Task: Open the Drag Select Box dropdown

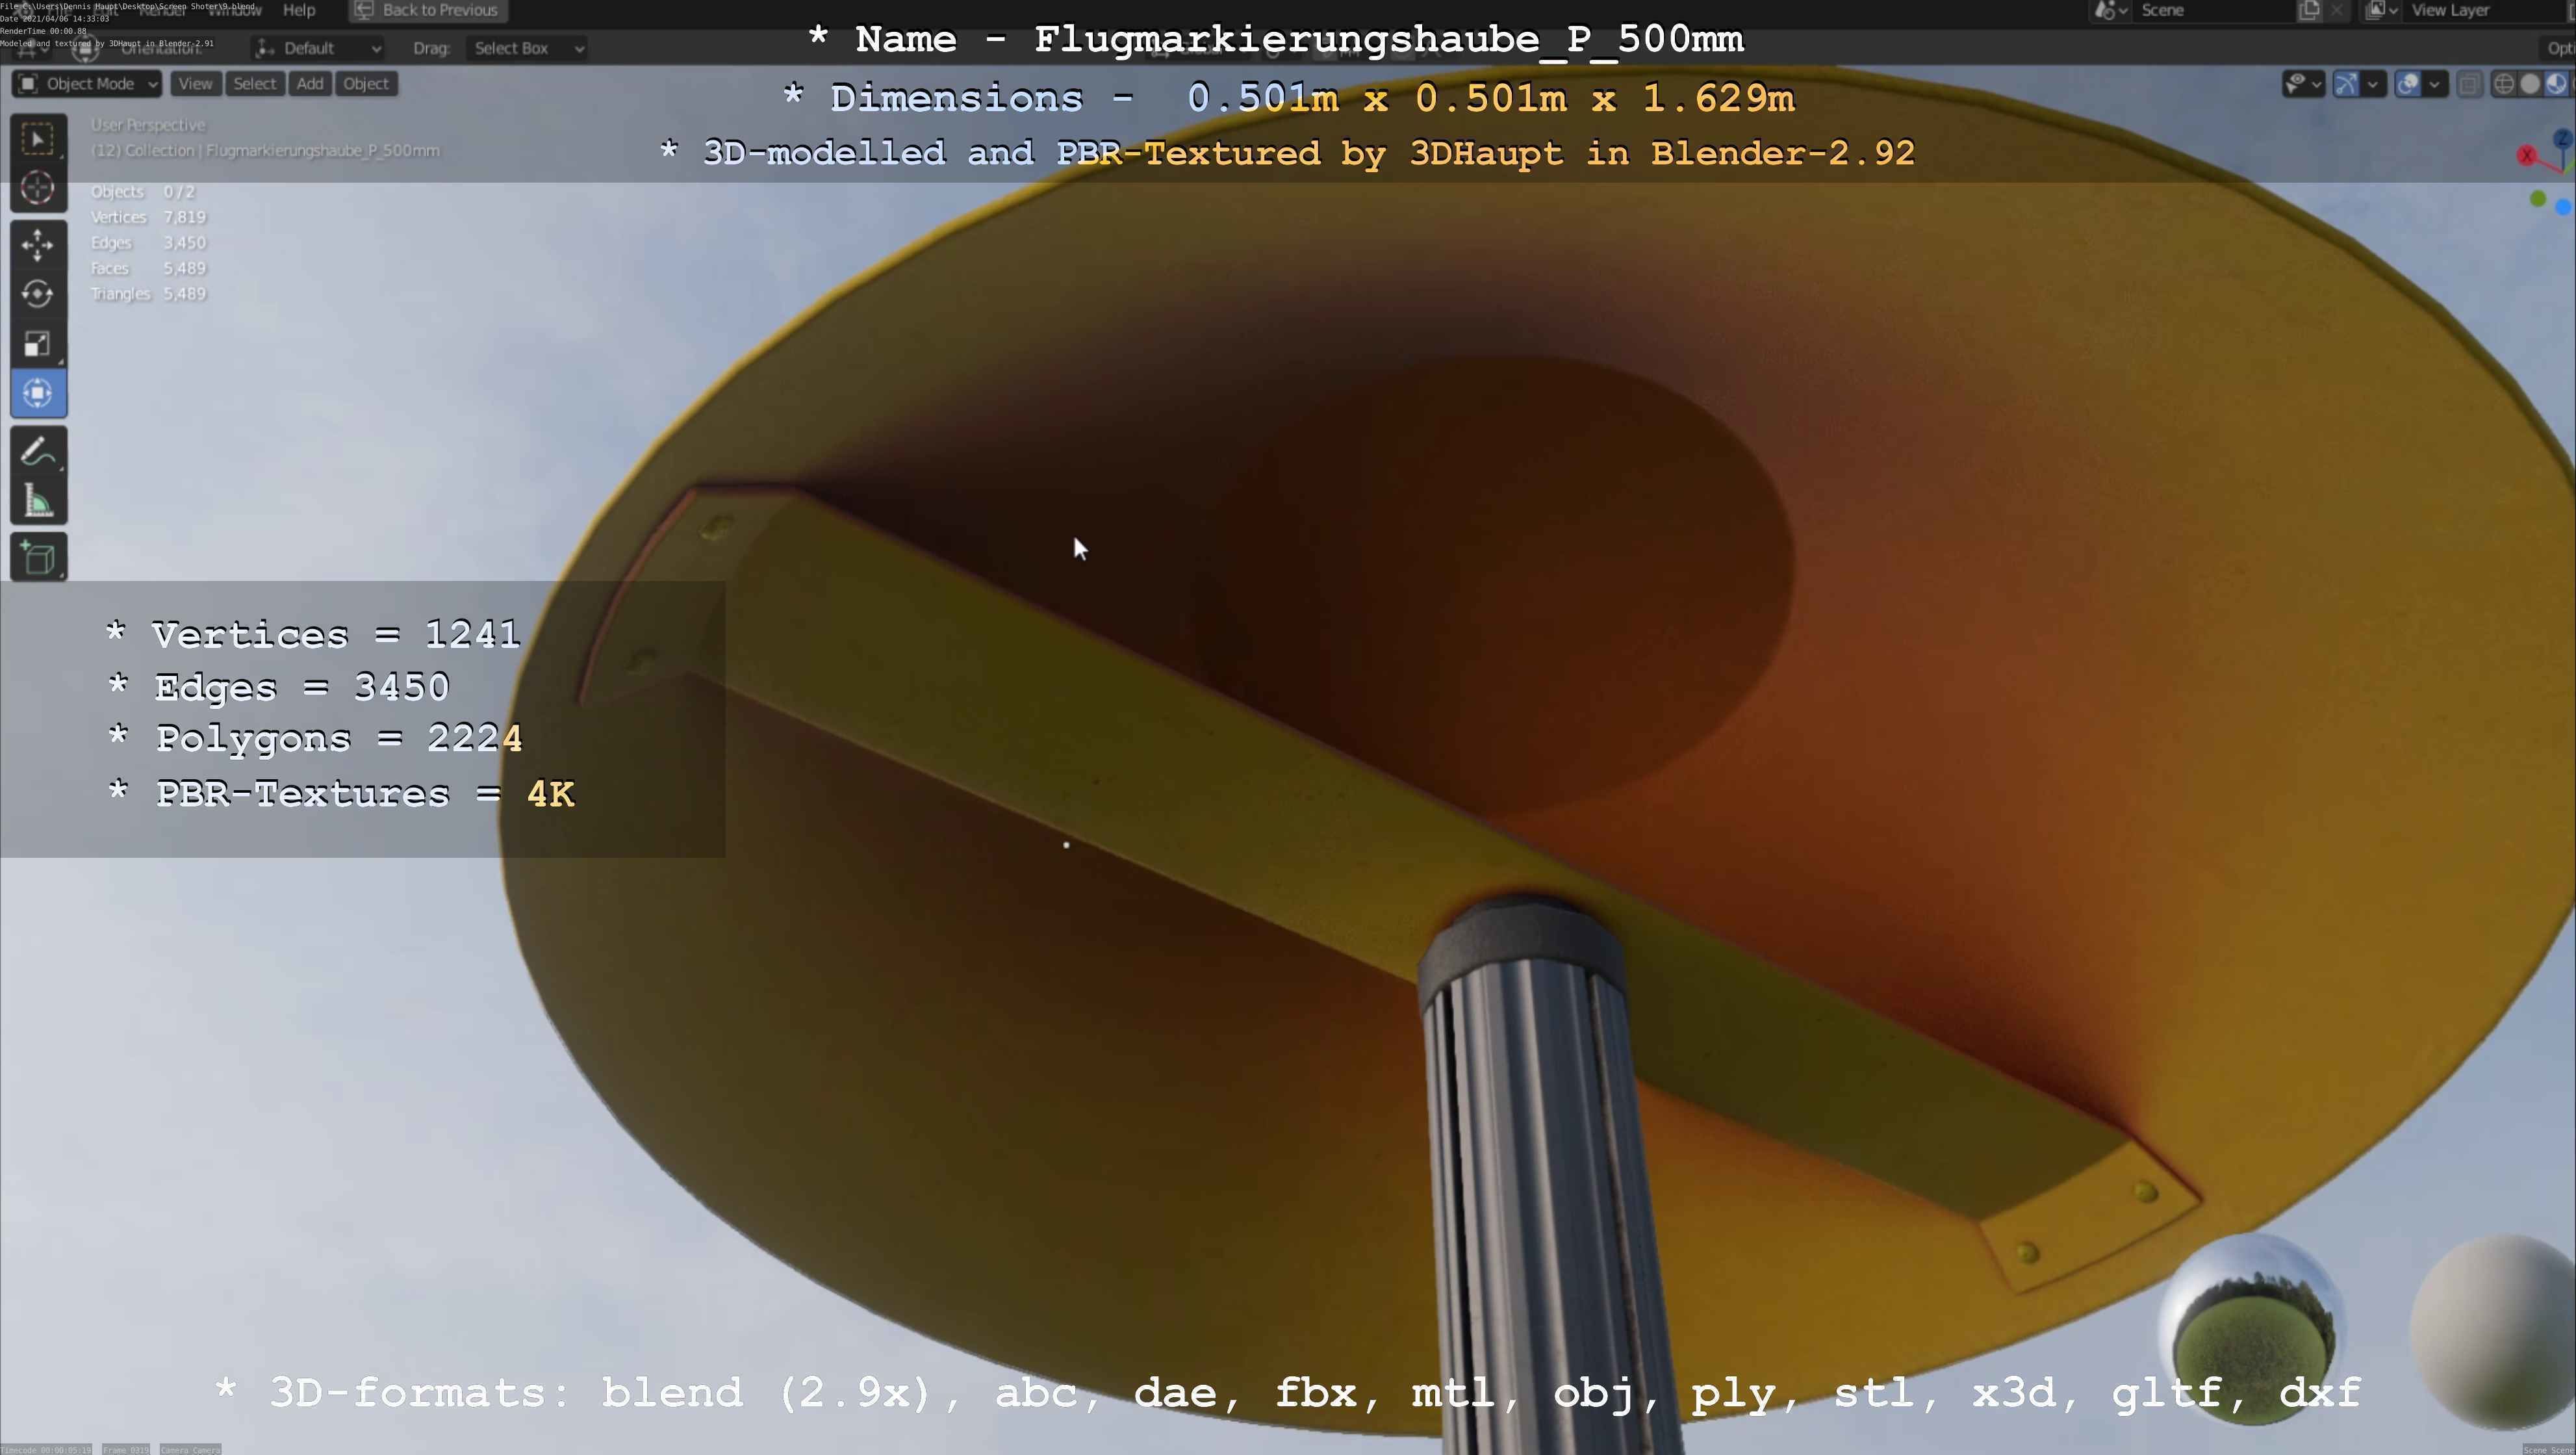Action: [x=526, y=48]
